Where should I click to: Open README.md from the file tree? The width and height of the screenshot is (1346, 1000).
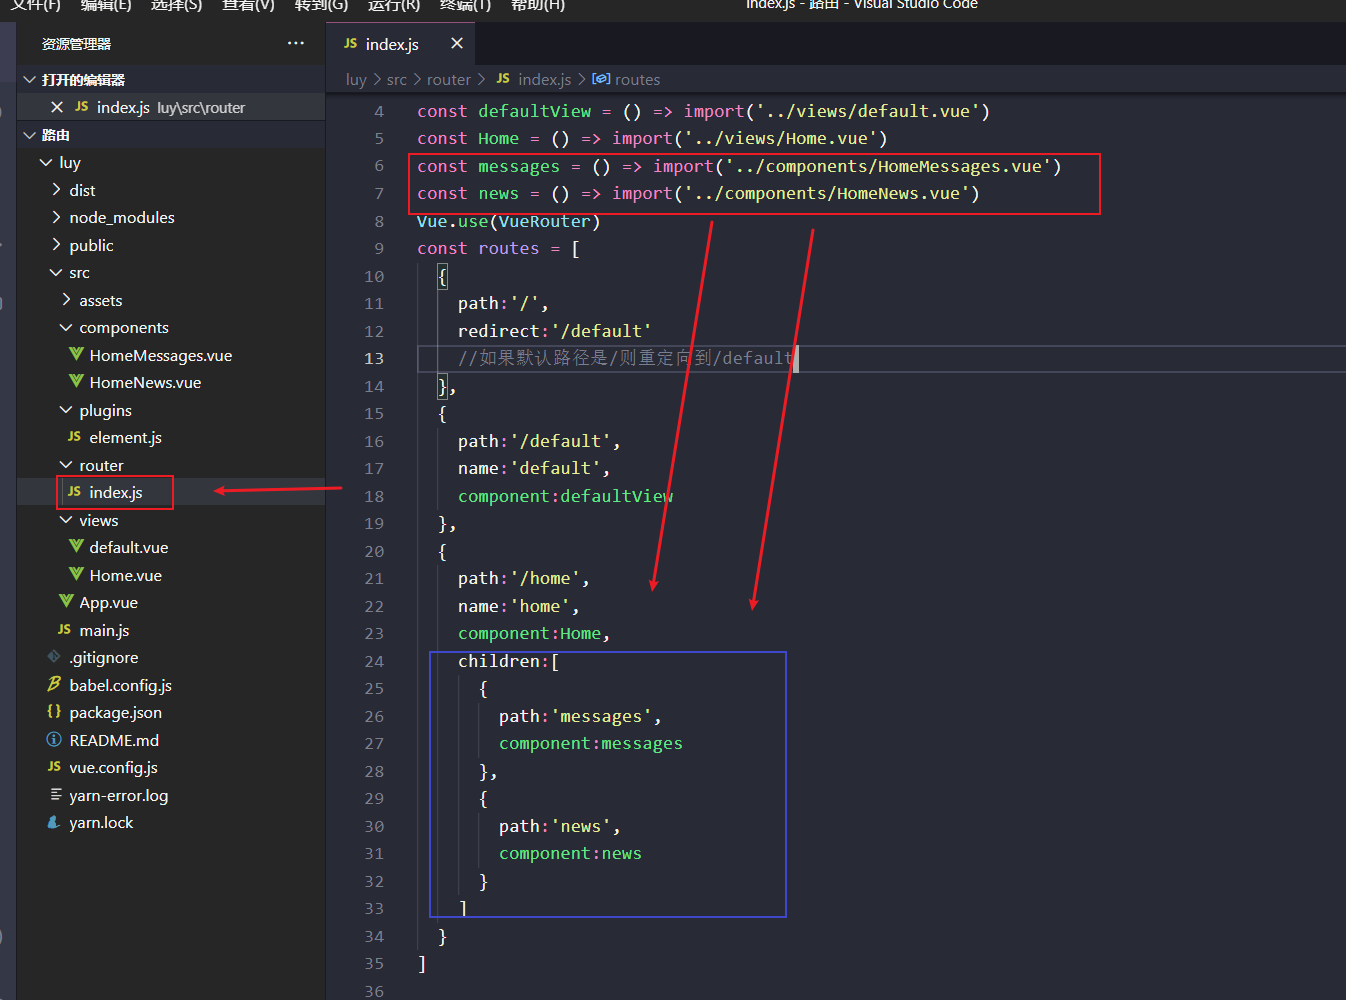point(114,740)
